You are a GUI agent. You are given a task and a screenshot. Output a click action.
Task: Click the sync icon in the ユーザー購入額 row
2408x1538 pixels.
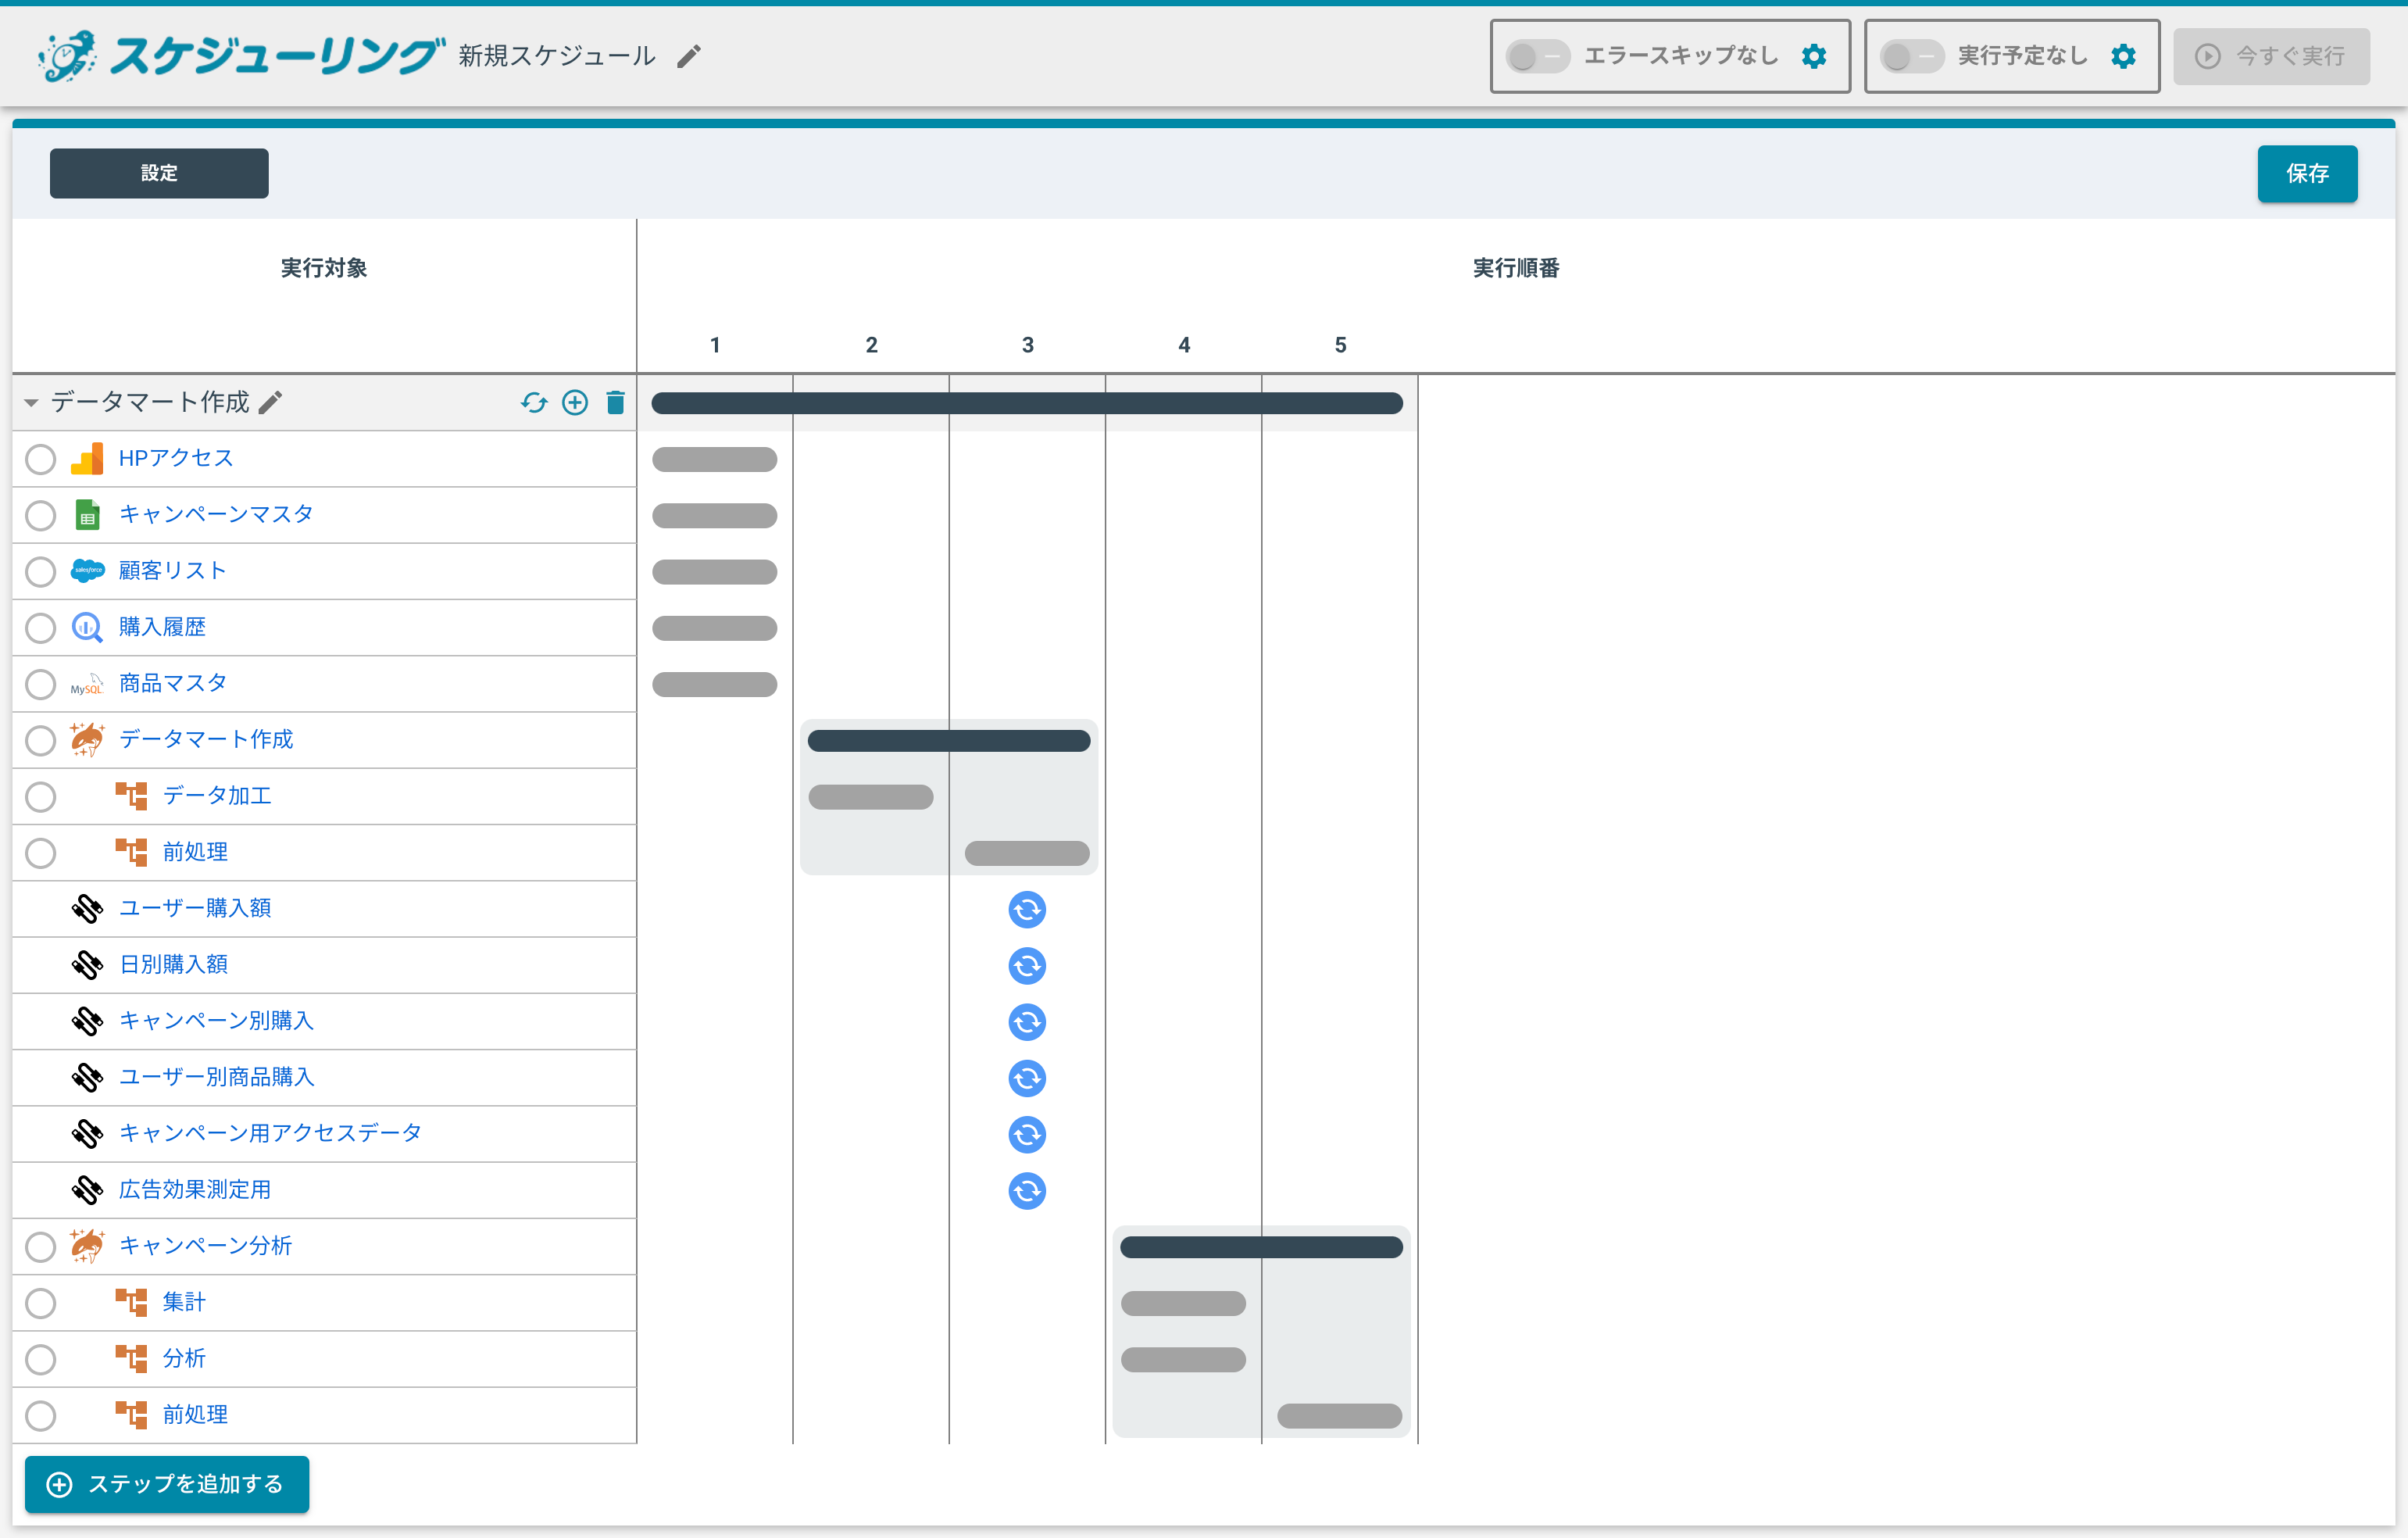pyautogui.click(x=1027, y=909)
